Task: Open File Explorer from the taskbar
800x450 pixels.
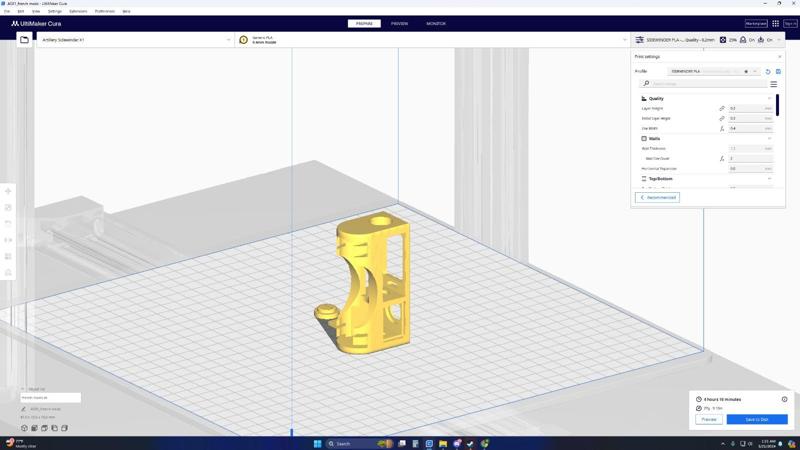Action: [443, 443]
